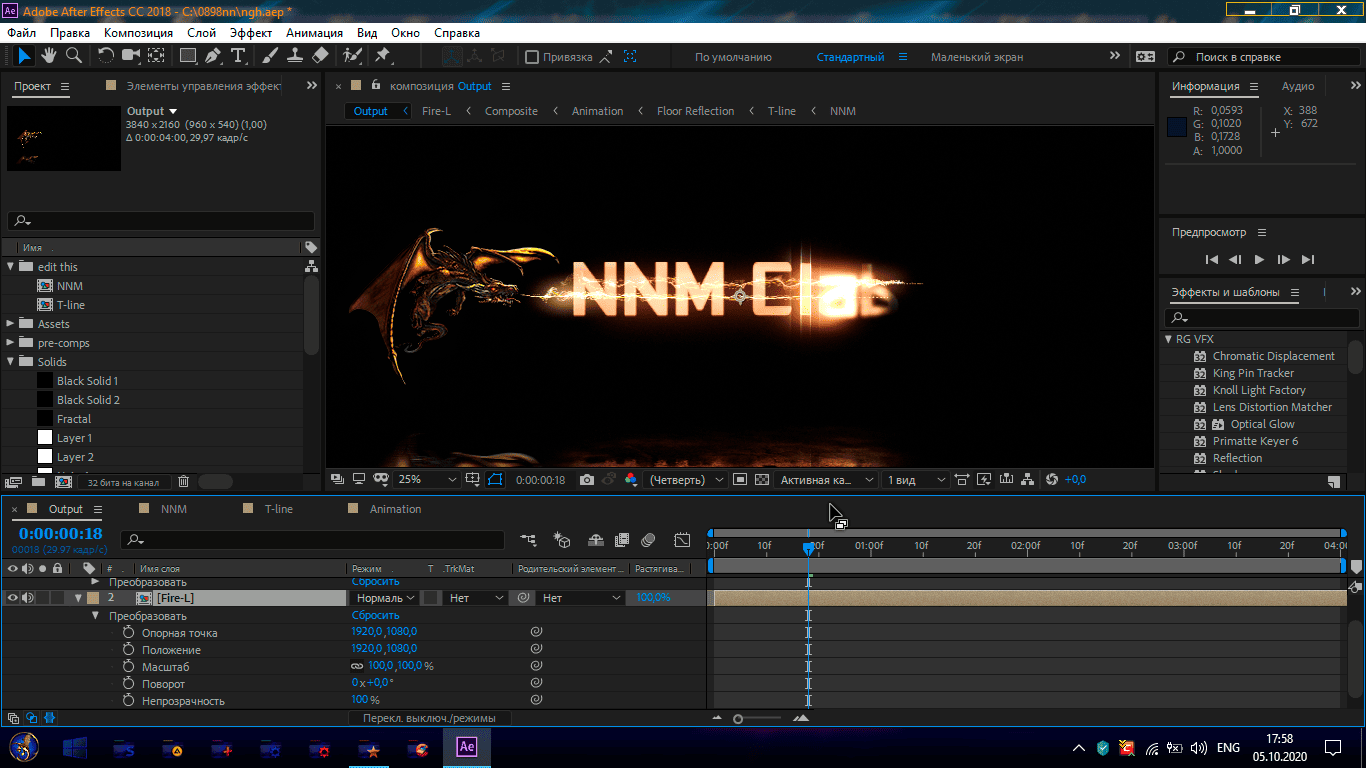Select the Rectangle shape tool
Viewport: 1366px width, 768px height.
[x=188, y=56]
